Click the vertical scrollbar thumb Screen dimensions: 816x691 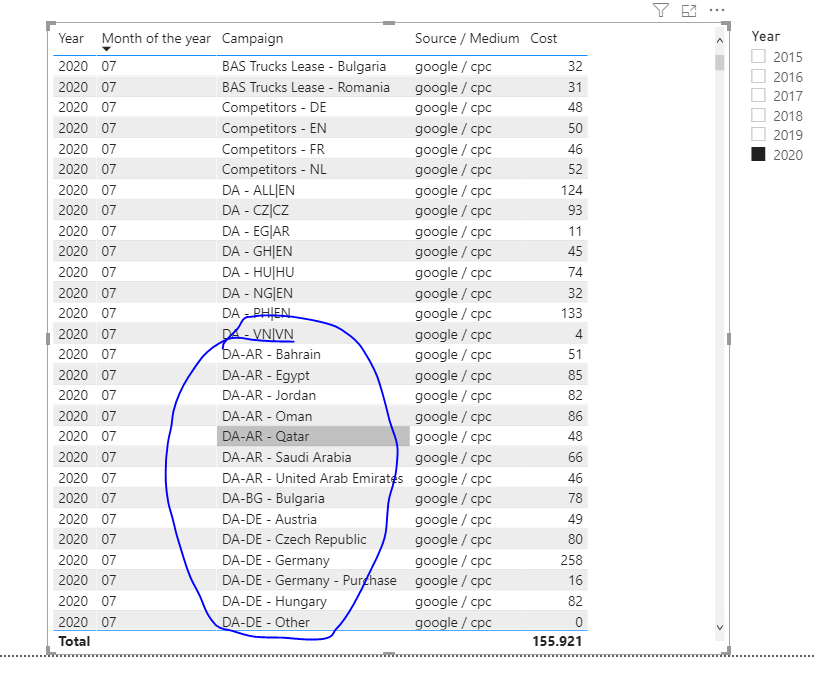[720, 62]
